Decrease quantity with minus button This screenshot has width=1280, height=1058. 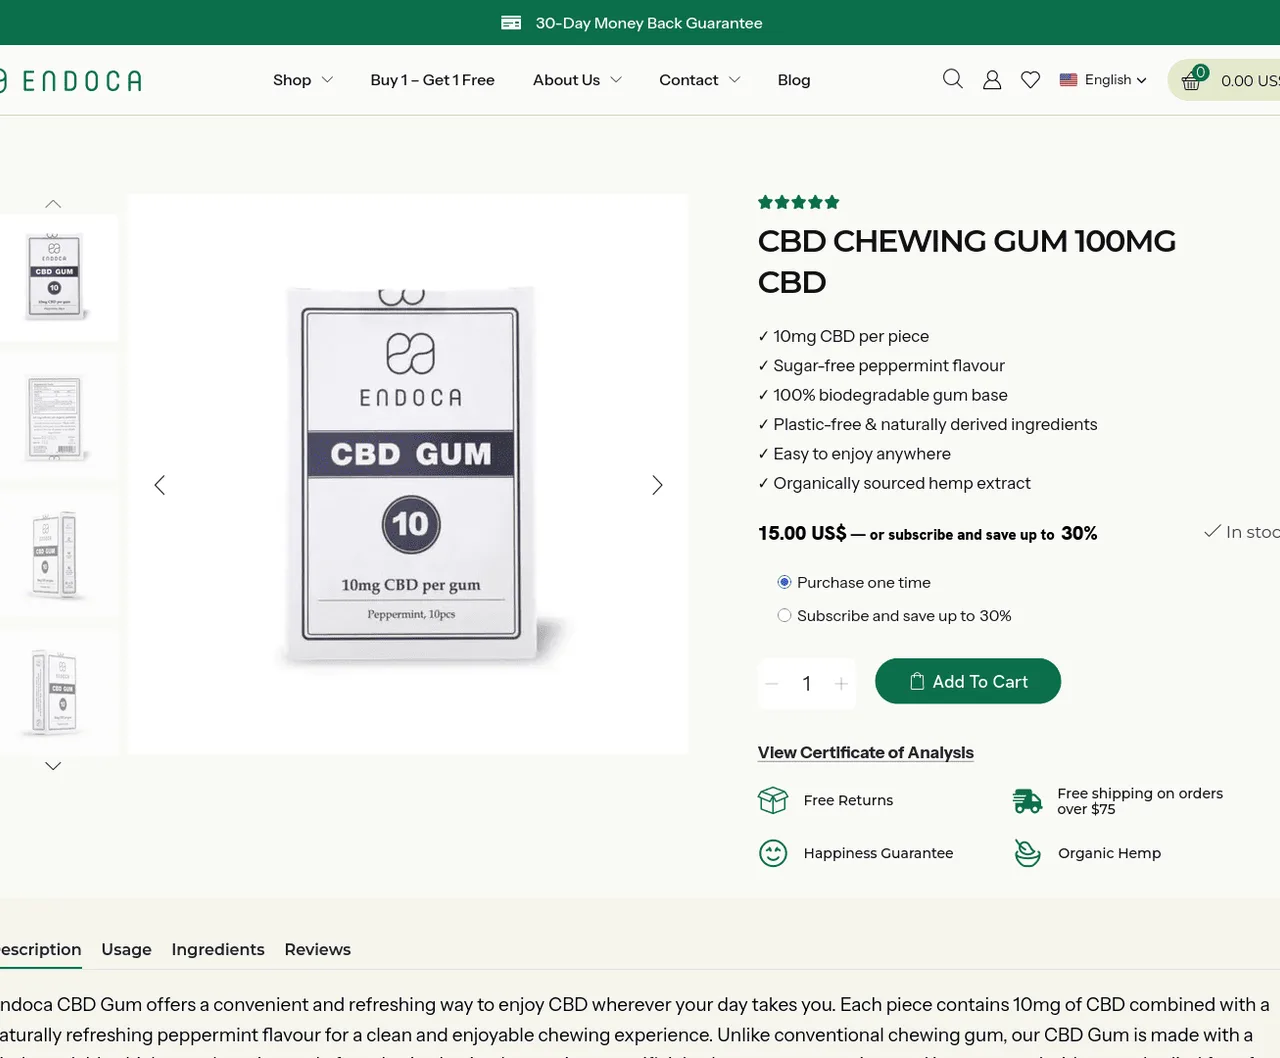coord(772,684)
